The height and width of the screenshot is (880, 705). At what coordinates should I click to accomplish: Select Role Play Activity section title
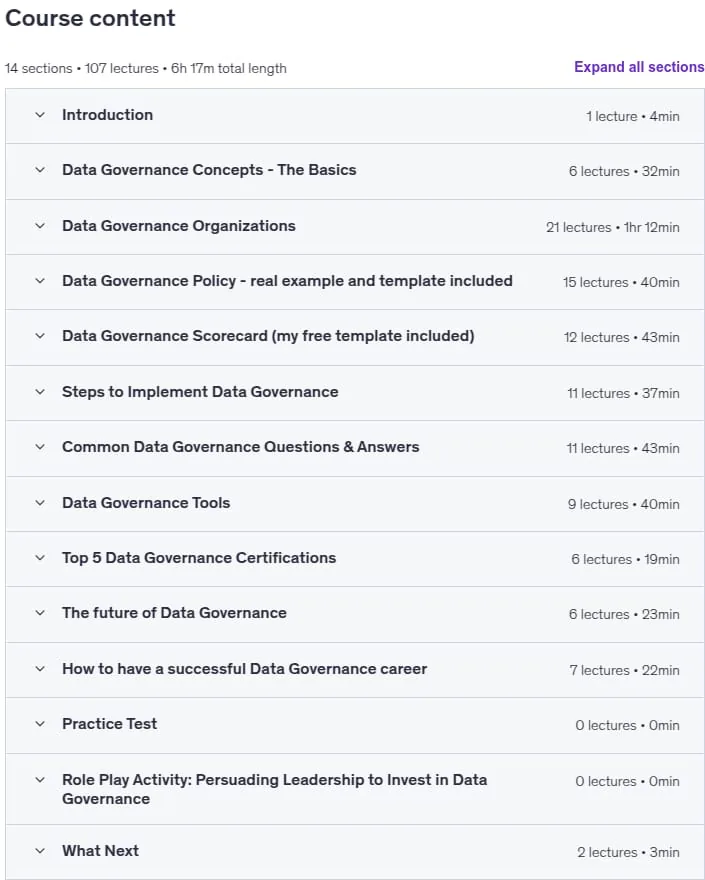click(x=274, y=789)
